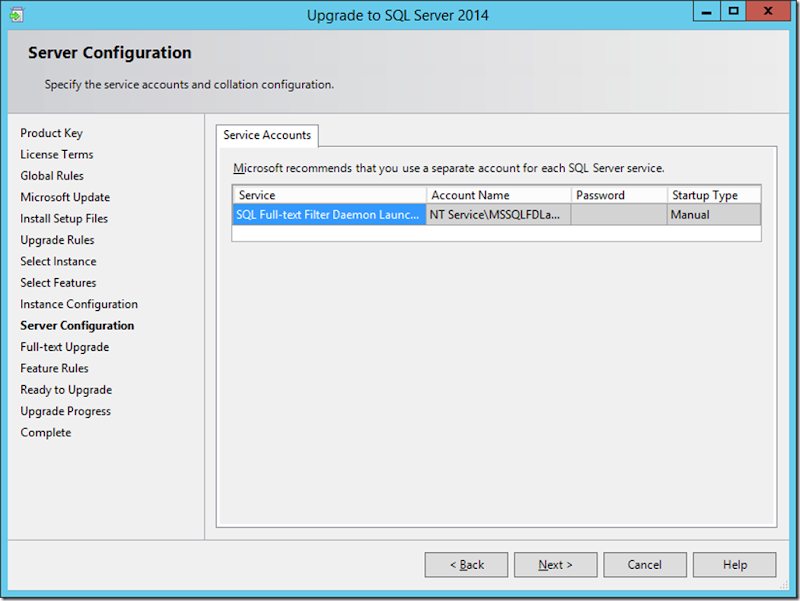The height and width of the screenshot is (601, 800).
Task: Open the Manual startup type dropdown
Action: 714,215
